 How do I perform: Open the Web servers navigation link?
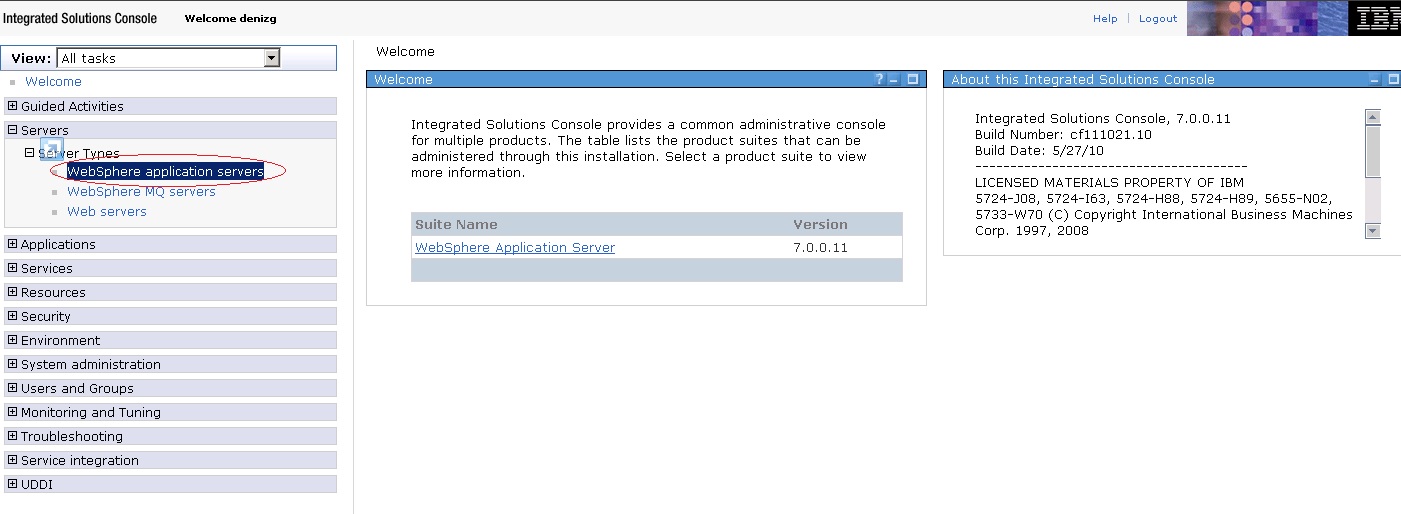106,212
